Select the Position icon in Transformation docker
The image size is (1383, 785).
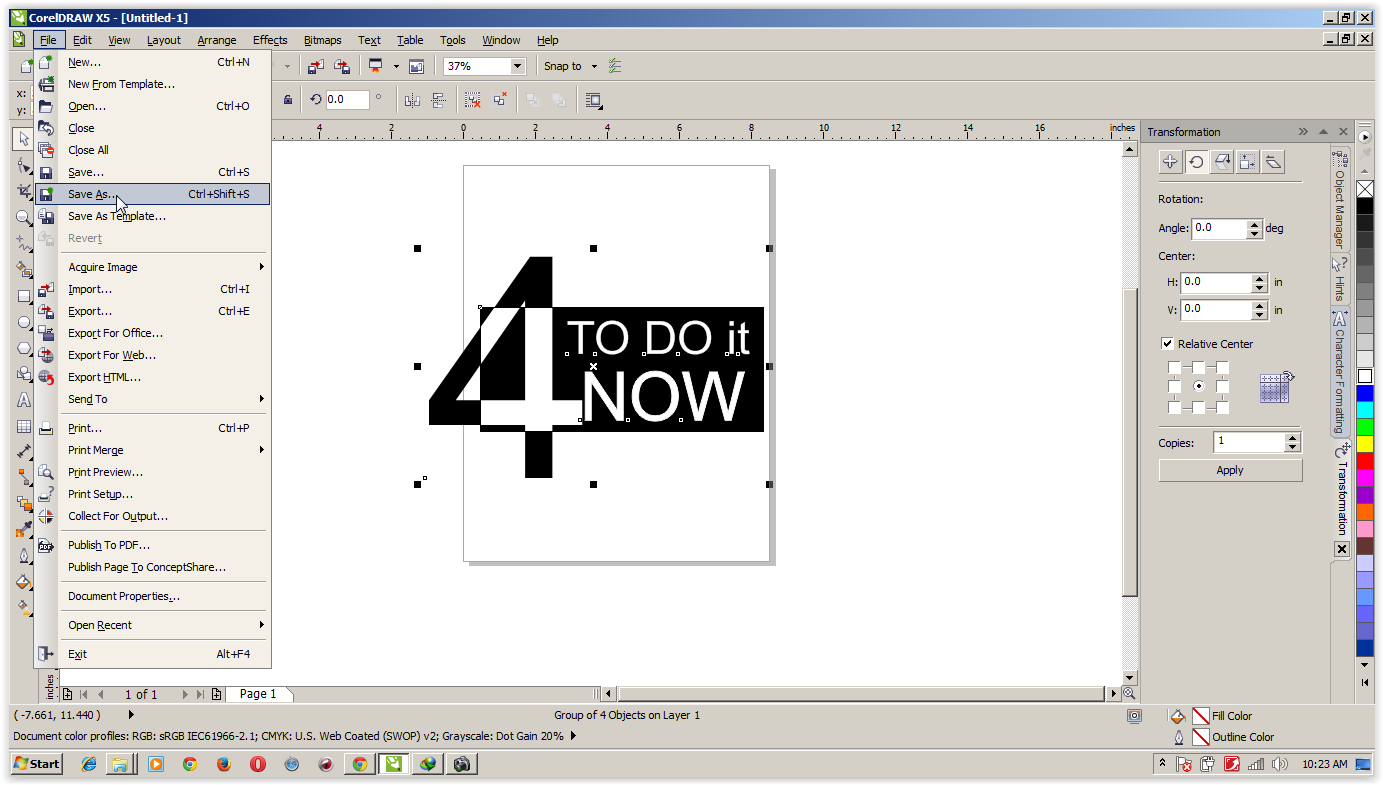pos(1170,161)
